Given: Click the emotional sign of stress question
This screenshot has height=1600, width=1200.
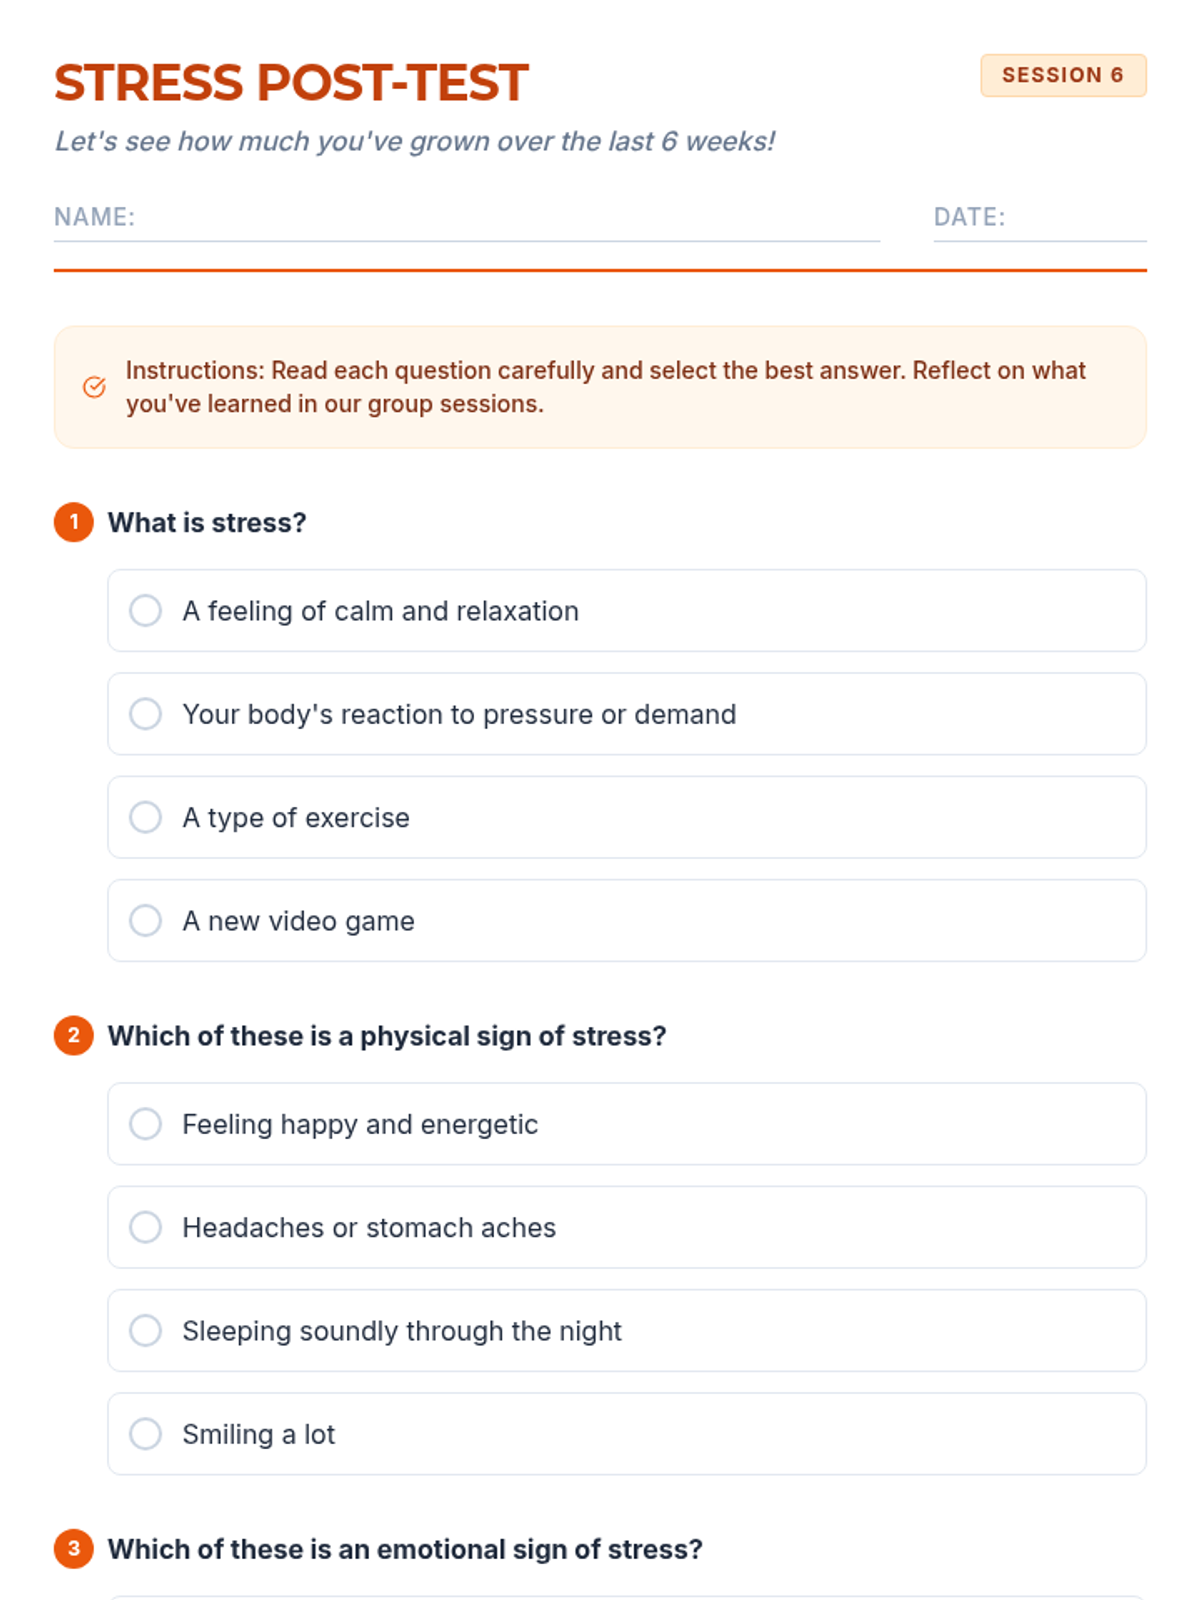Looking at the screenshot, I should click(x=405, y=1549).
